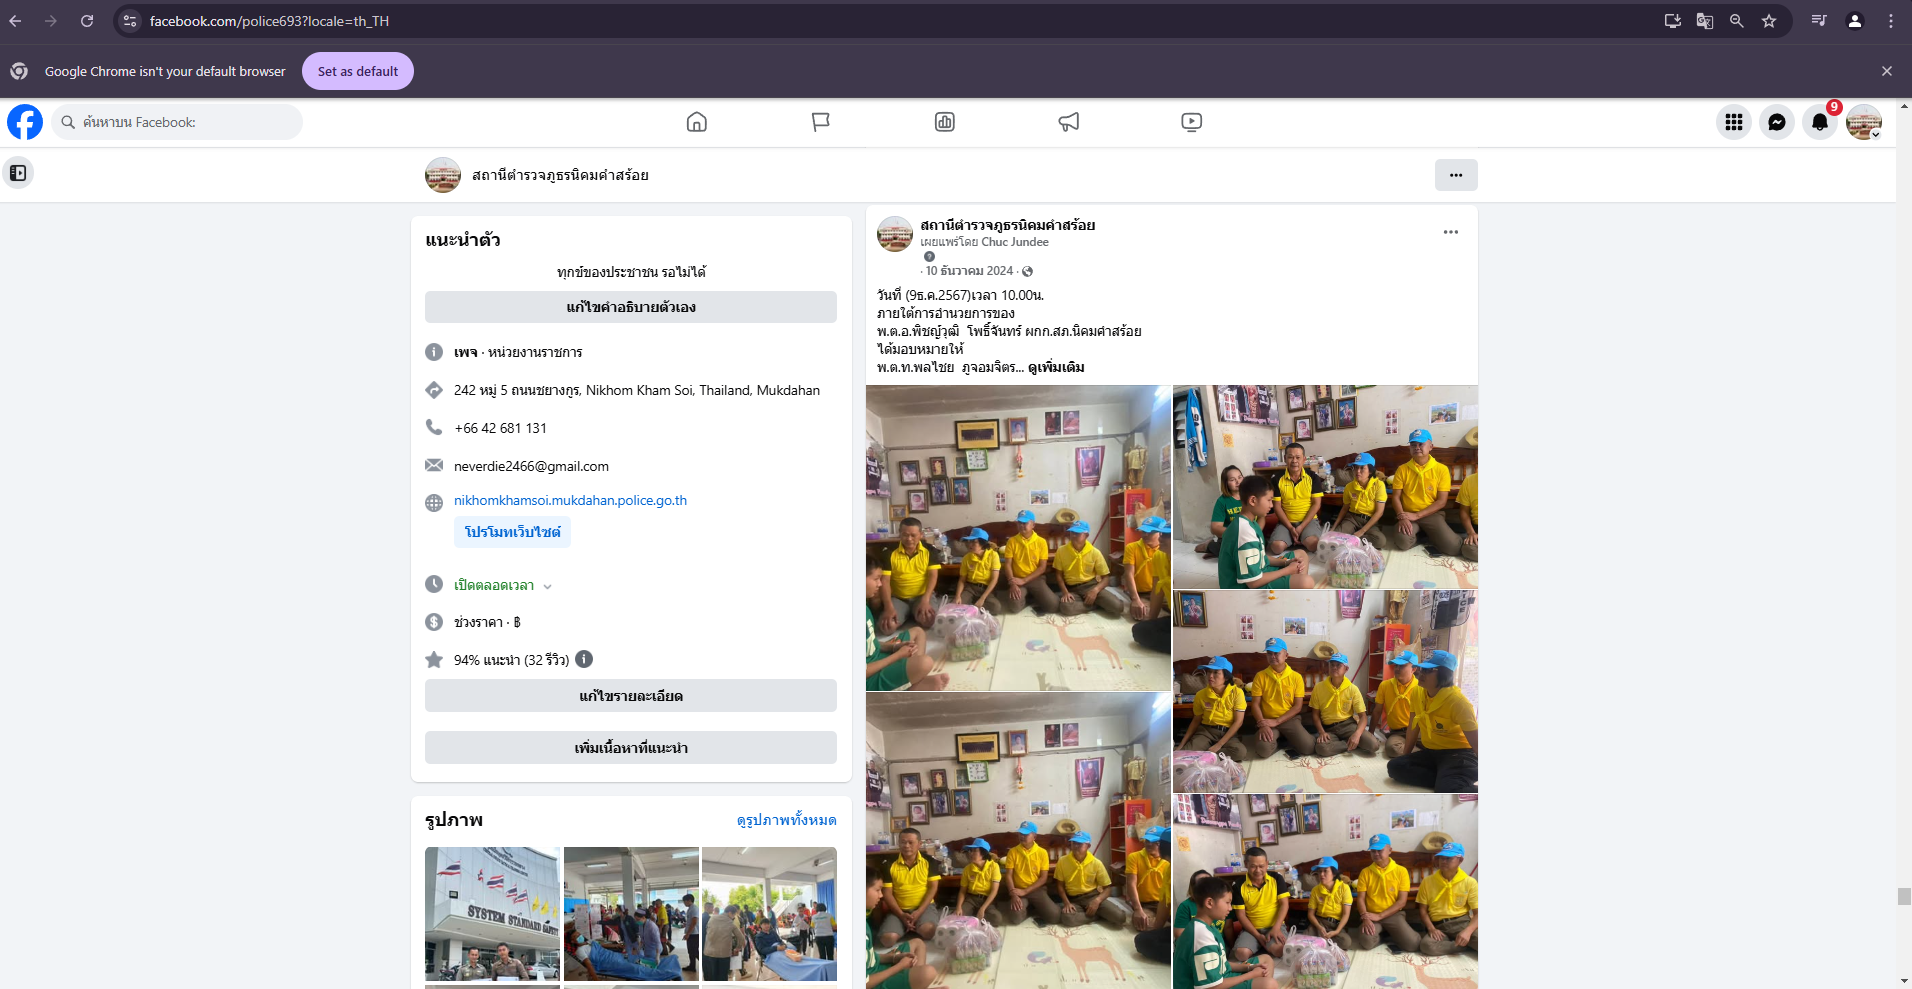Open the Pages flag icon
This screenshot has width=1912, height=989.
click(x=820, y=122)
